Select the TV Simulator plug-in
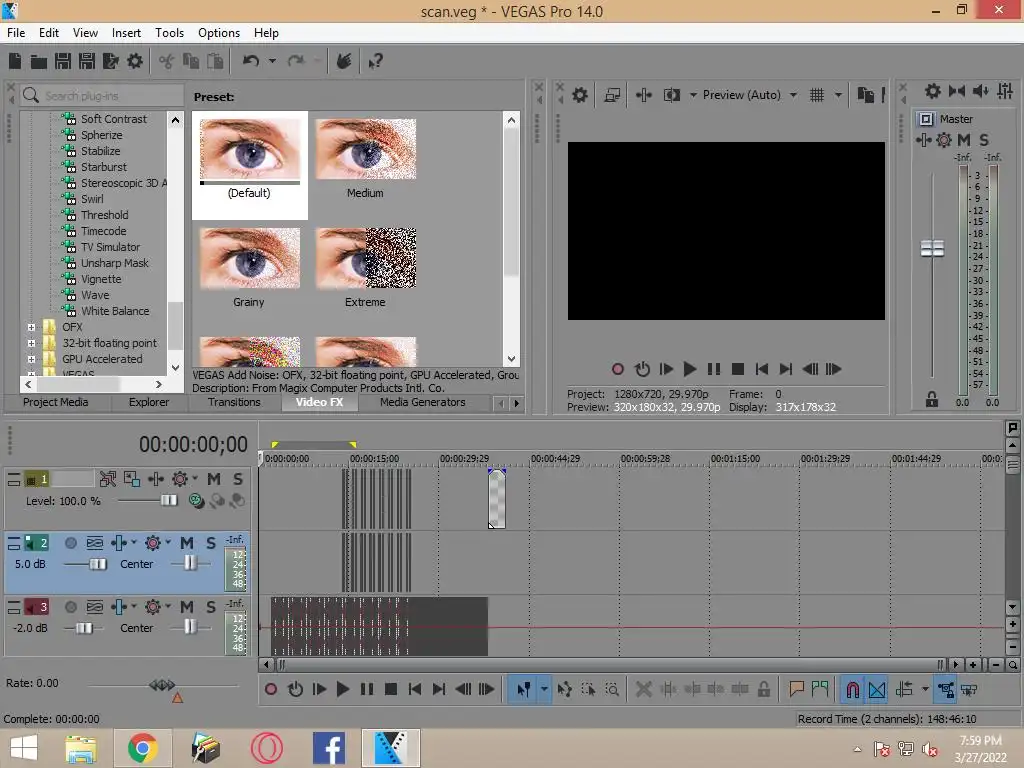This screenshot has height=768, width=1024. (x=110, y=247)
